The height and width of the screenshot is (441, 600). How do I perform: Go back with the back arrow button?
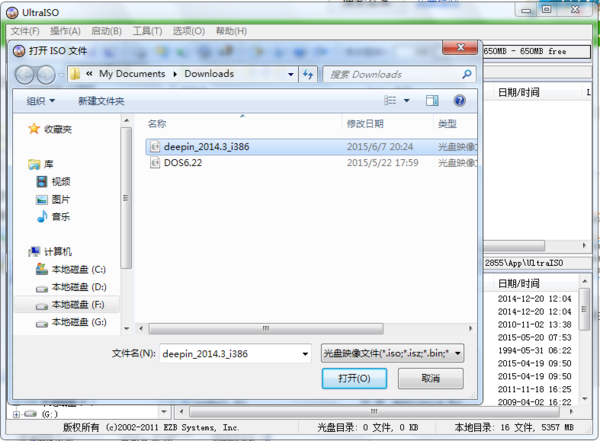pyautogui.click(x=25, y=75)
